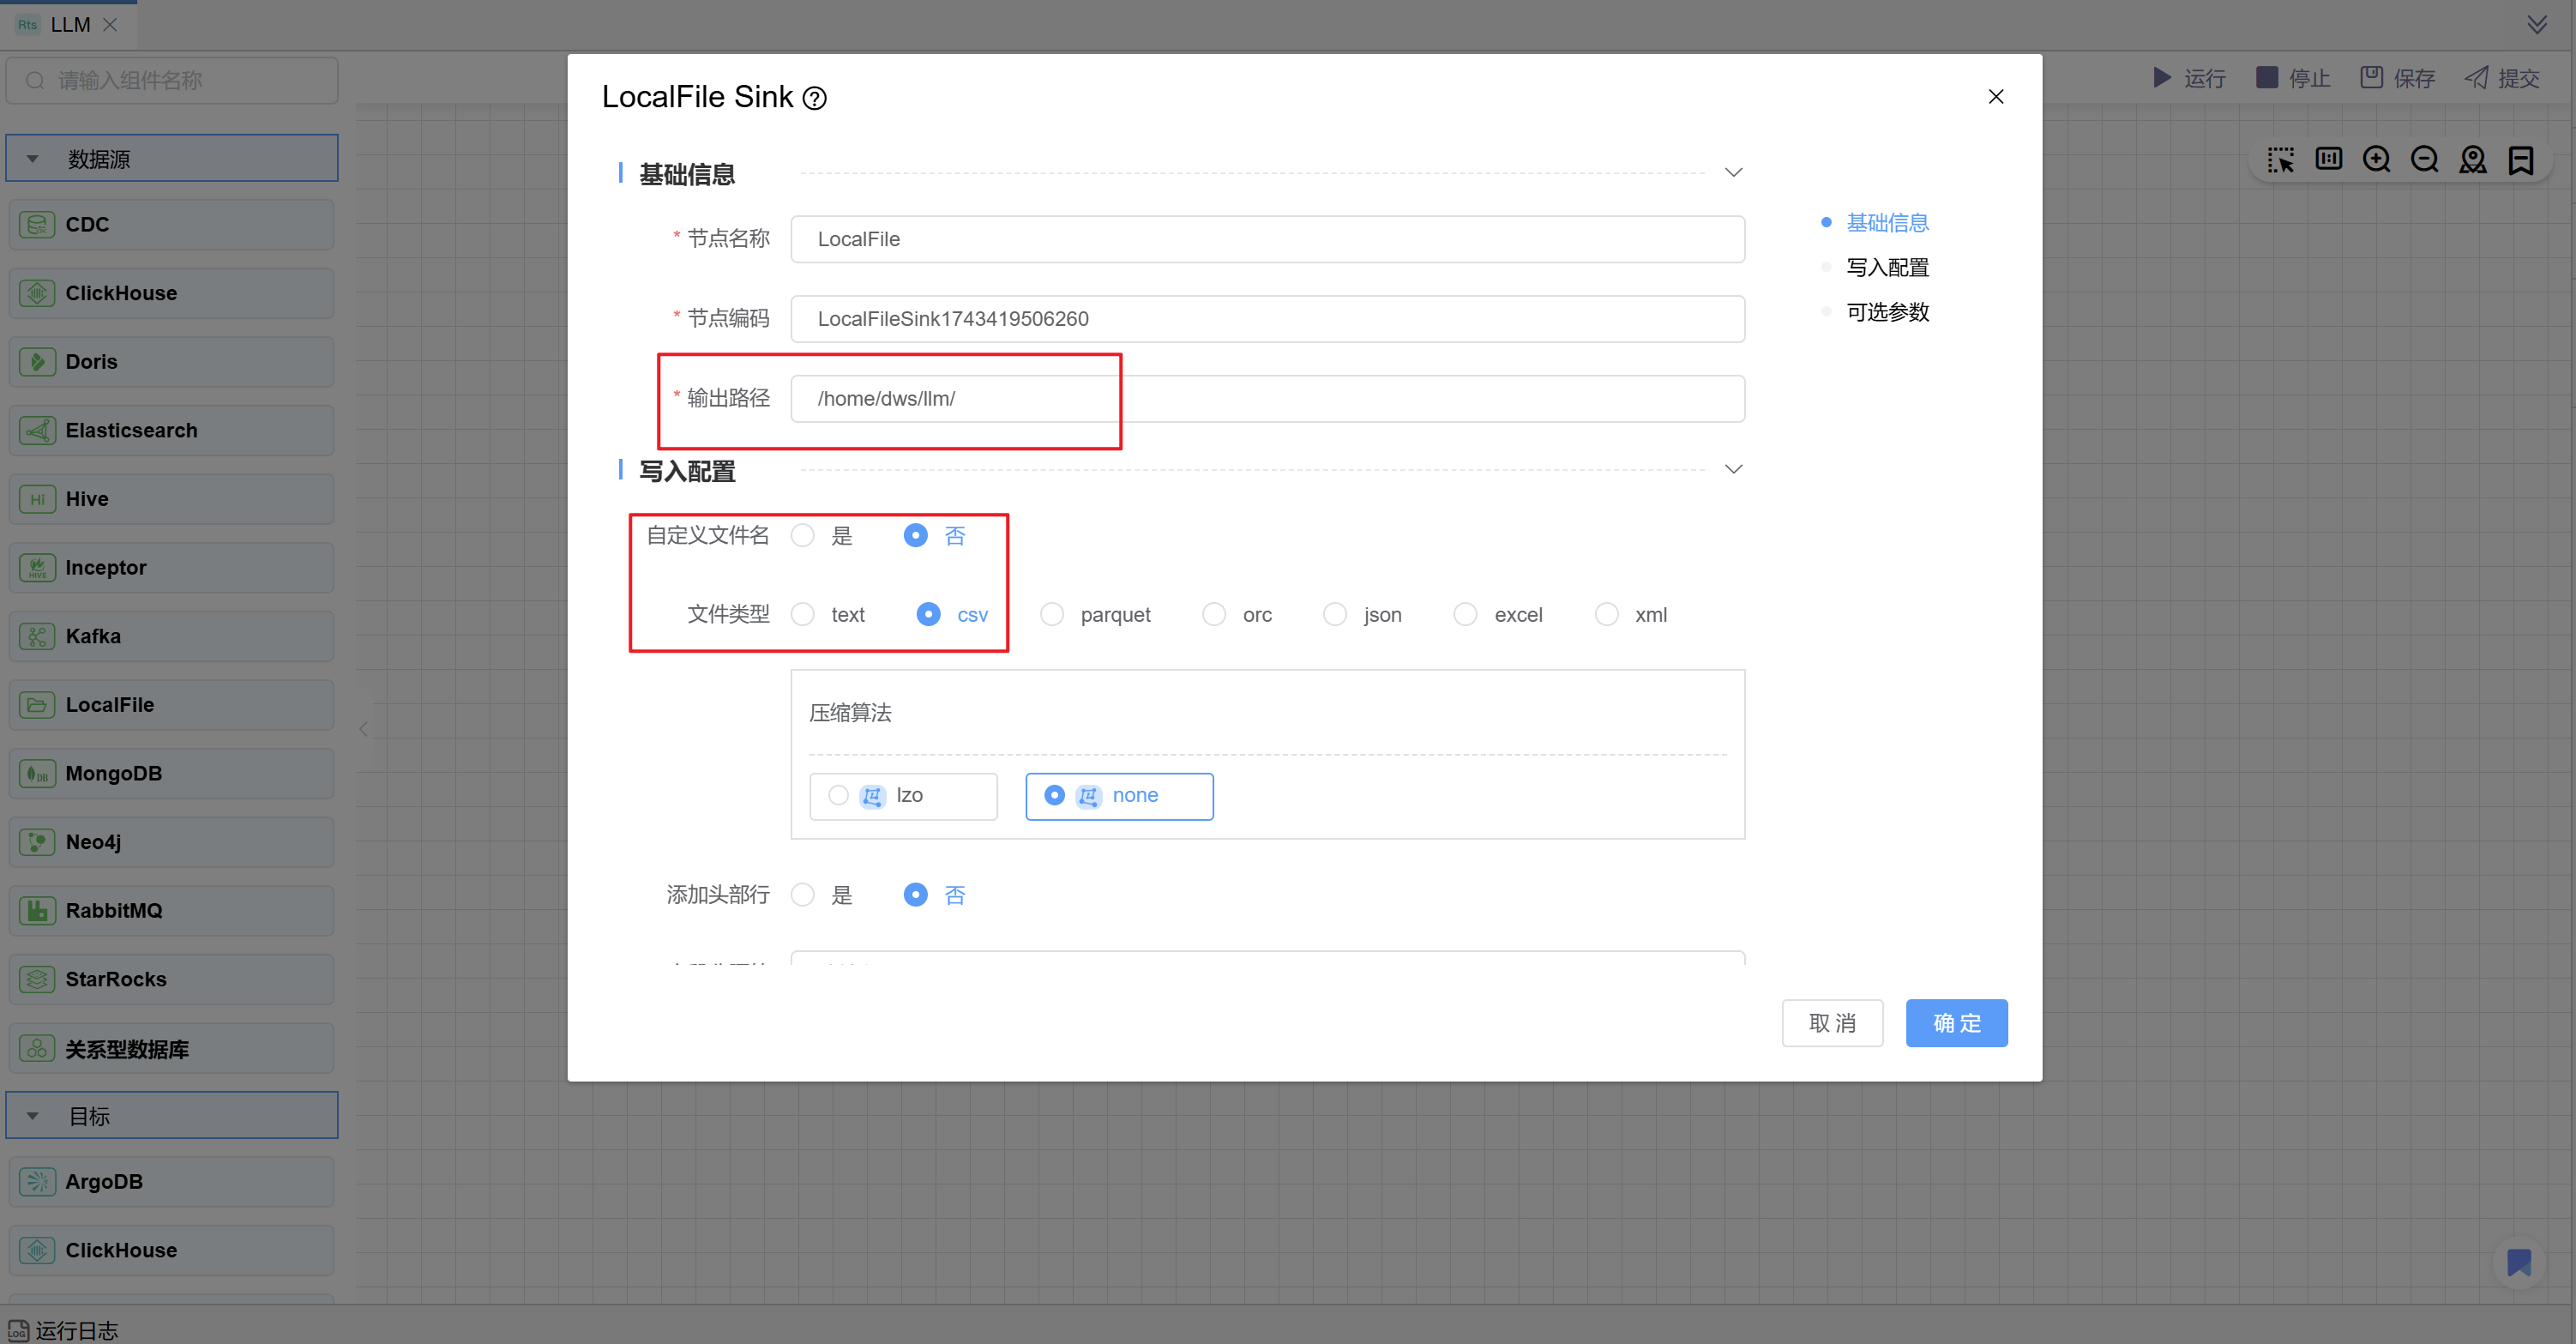
Task: Focus the 节点编码 input field
Action: coord(1267,319)
